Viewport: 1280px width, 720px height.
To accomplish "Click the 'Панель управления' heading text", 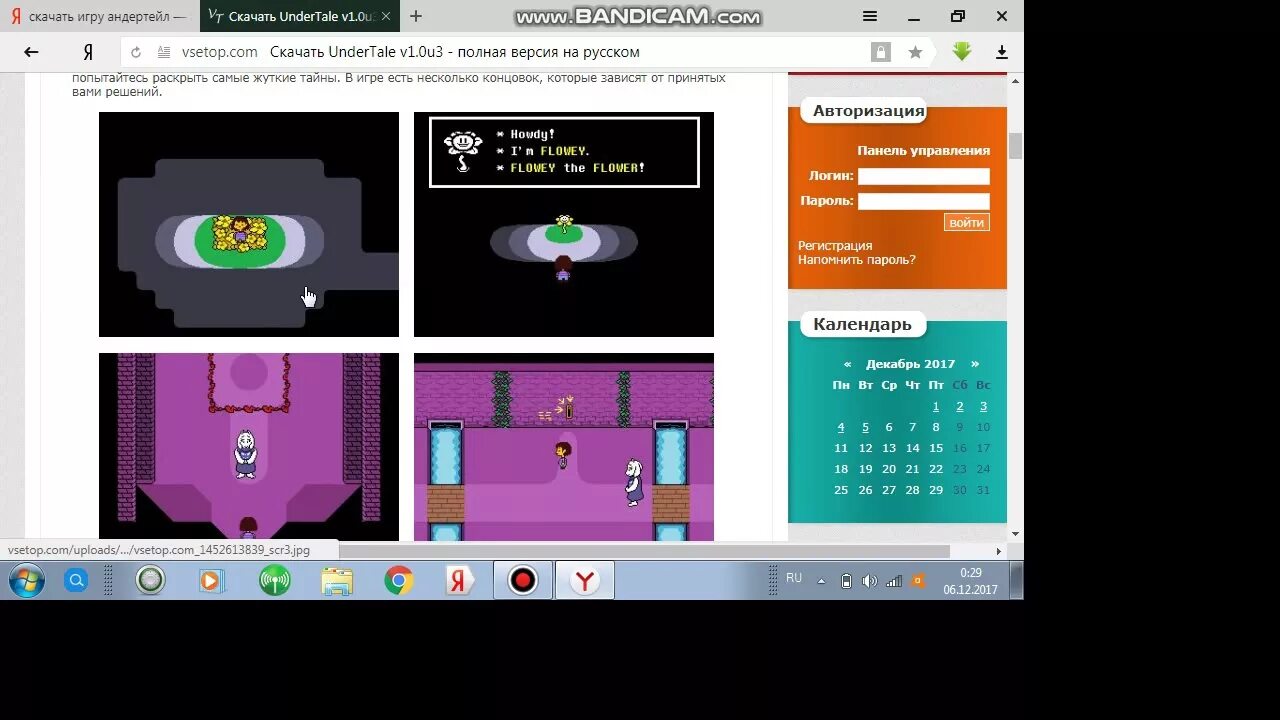I will pyautogui.click(x=923, y=151).
